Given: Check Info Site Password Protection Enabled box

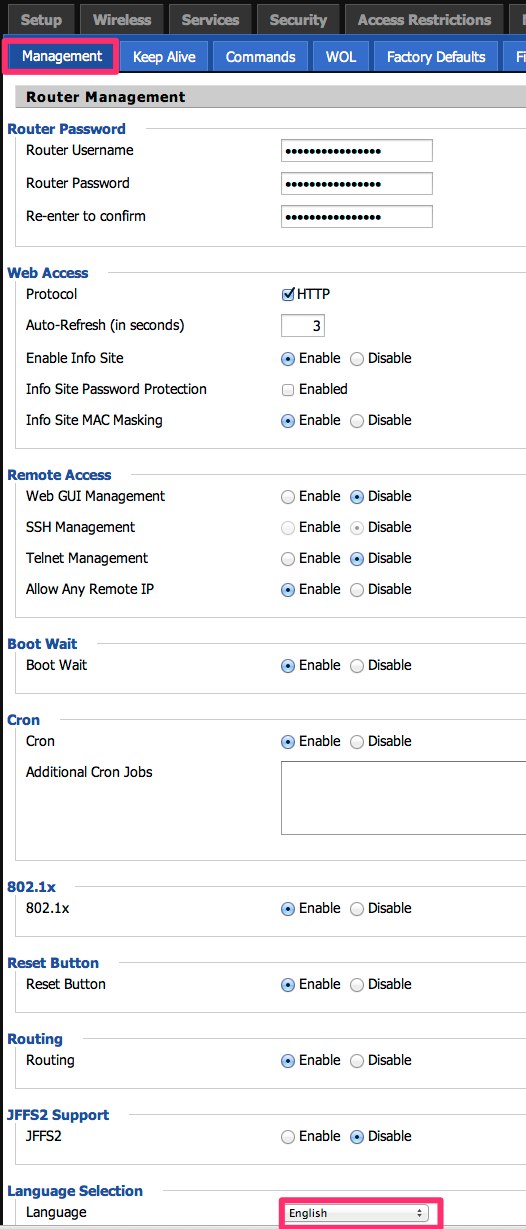Looking at the screenshot, I should (x=288, y=390).
